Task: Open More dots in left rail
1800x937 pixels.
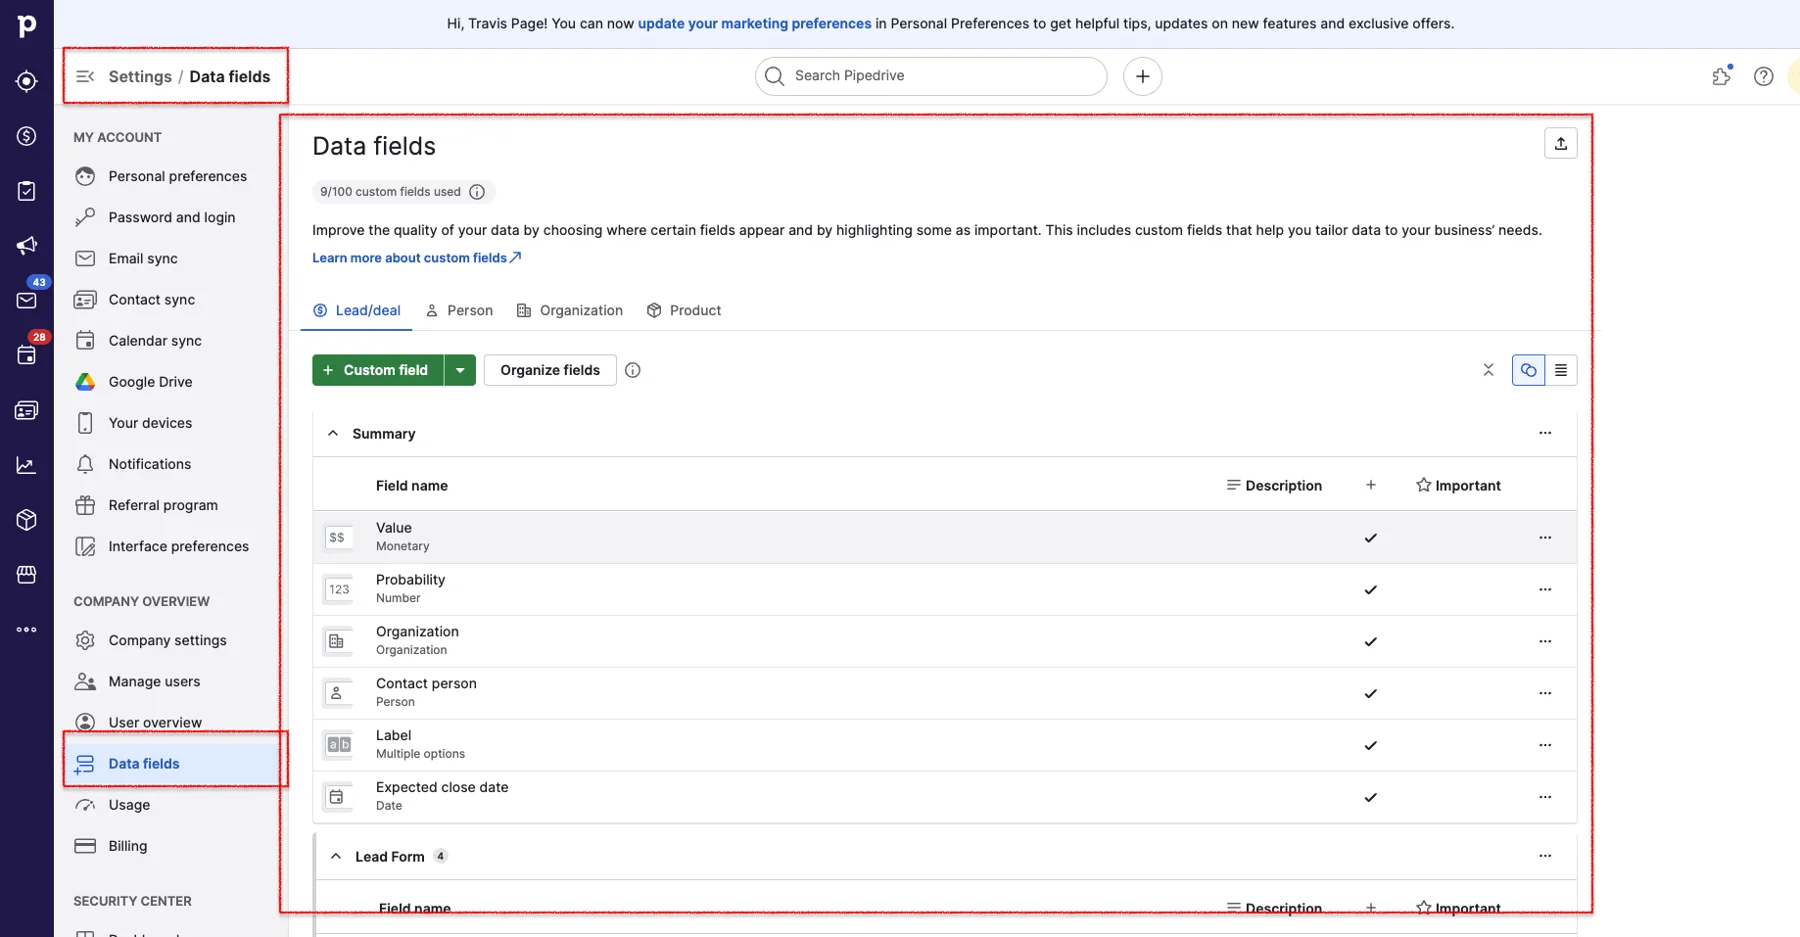Action: pos(27,630)
